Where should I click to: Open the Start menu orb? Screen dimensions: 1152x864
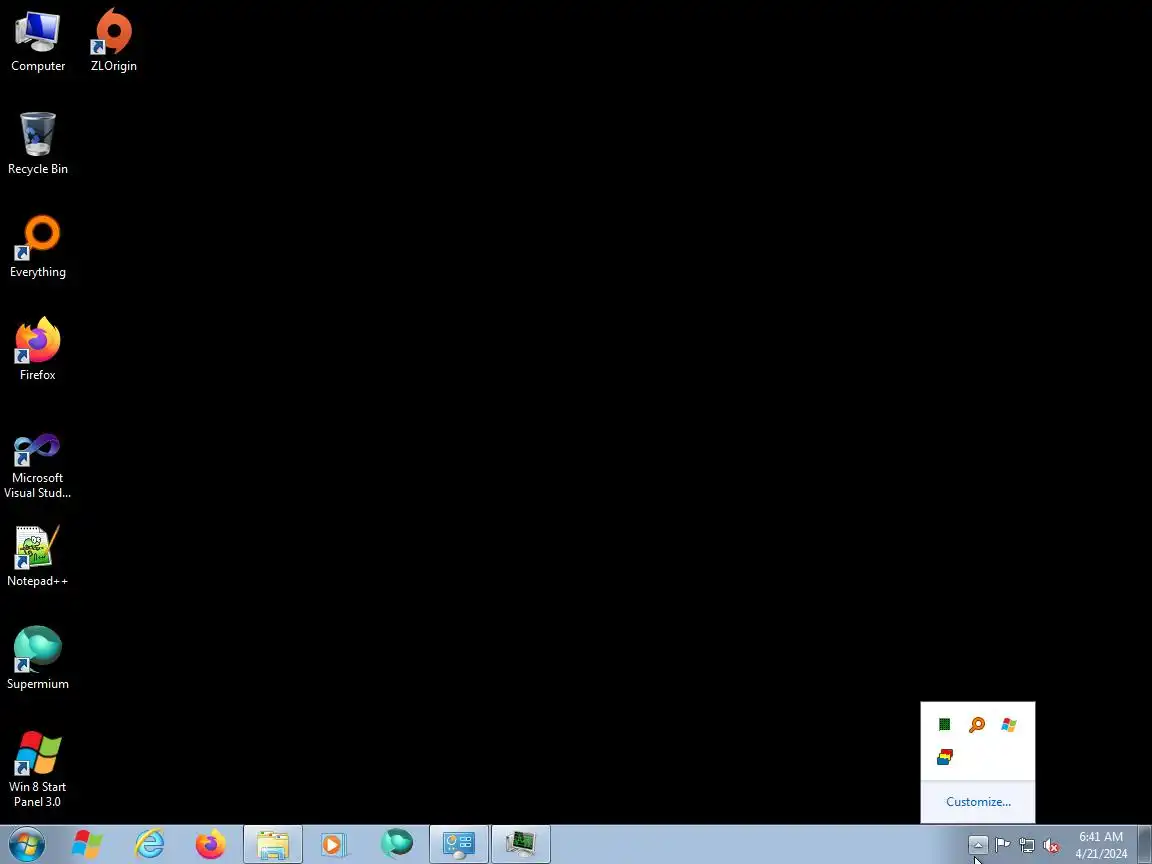click(x=26, y=844)
